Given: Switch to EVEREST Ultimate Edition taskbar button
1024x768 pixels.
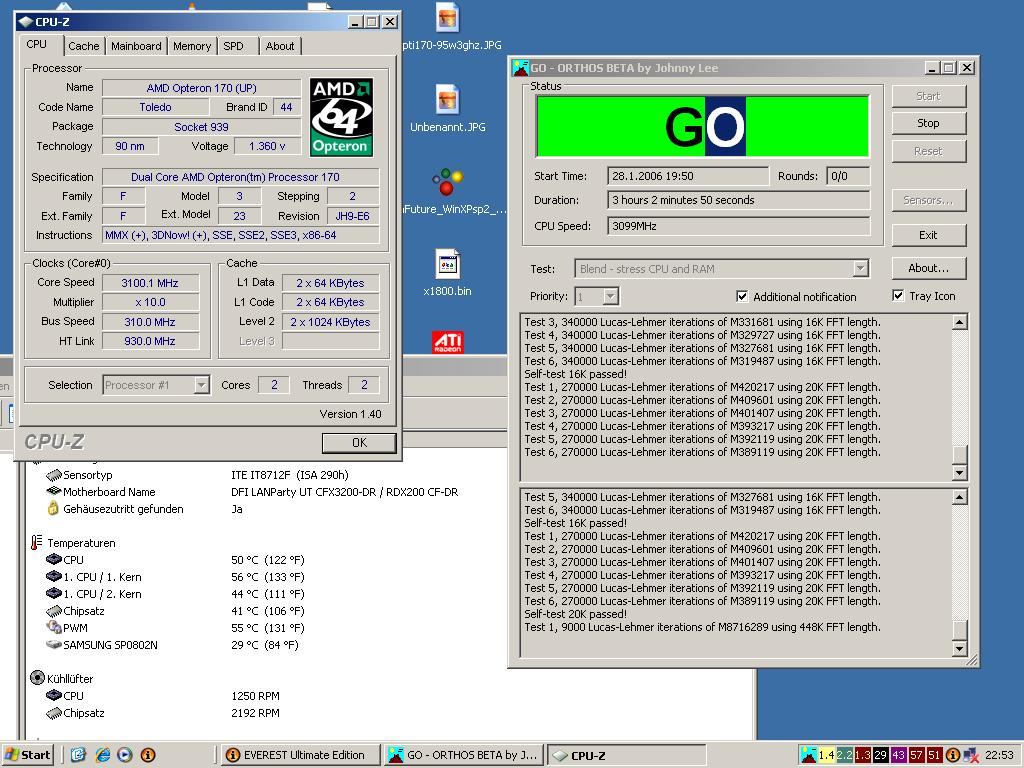Looking at the screenshot, I should click(x=300, y=755).
